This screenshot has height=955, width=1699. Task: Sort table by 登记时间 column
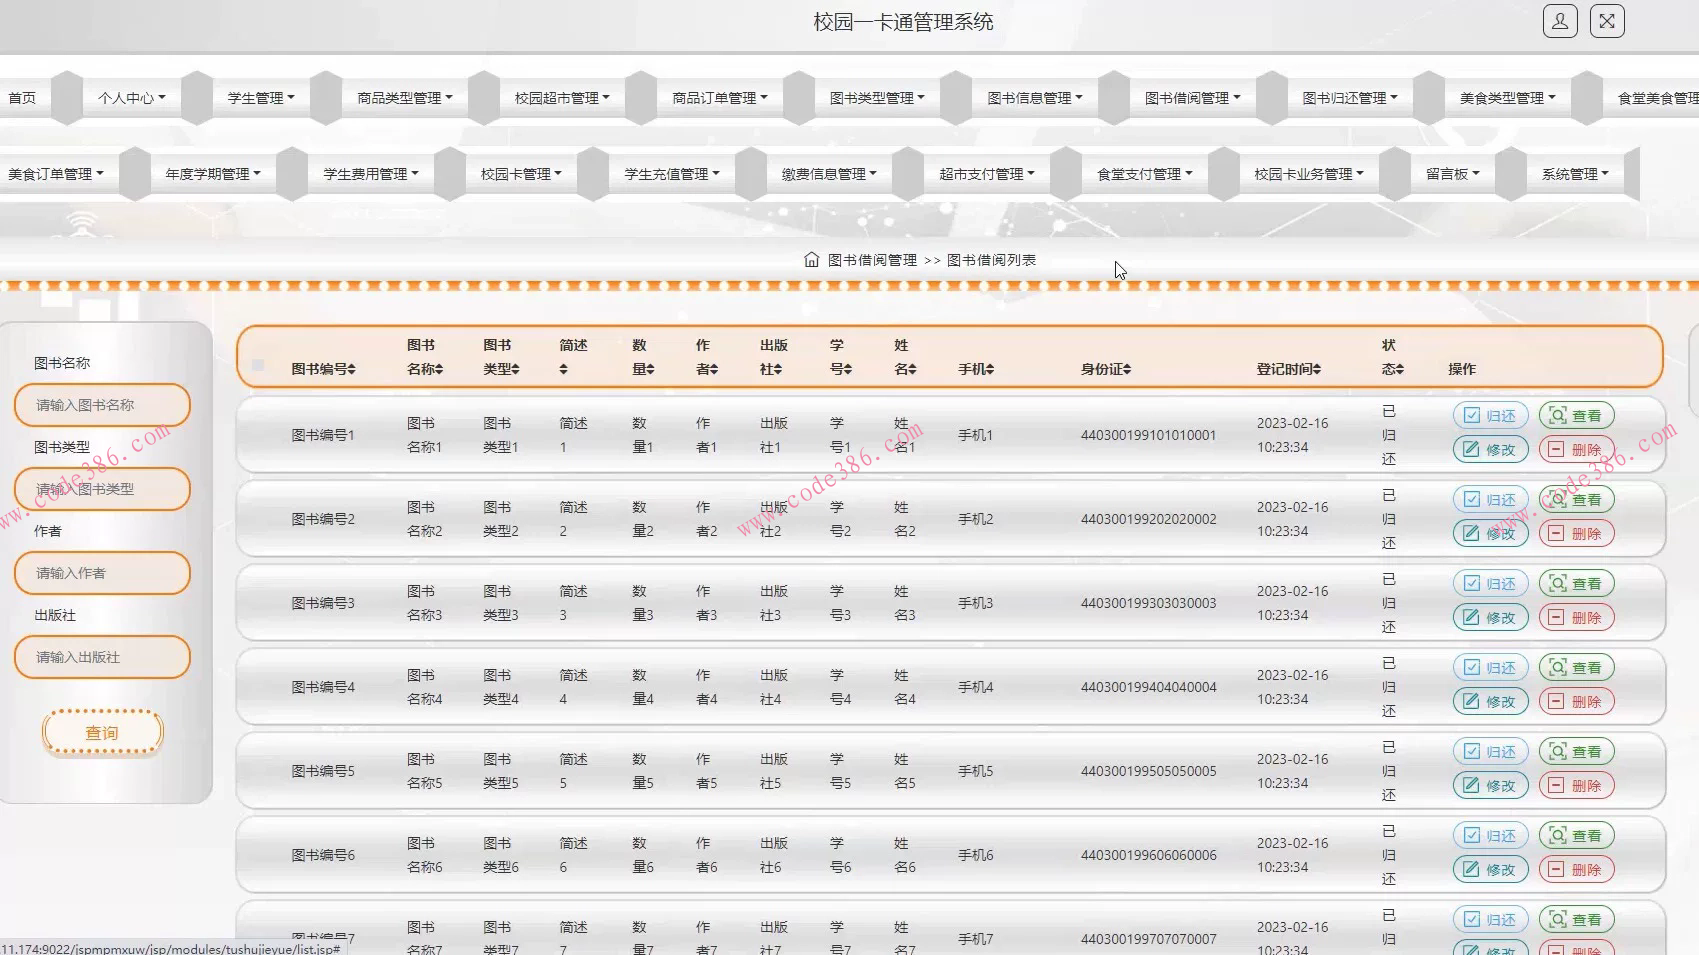click(1289, 369)
